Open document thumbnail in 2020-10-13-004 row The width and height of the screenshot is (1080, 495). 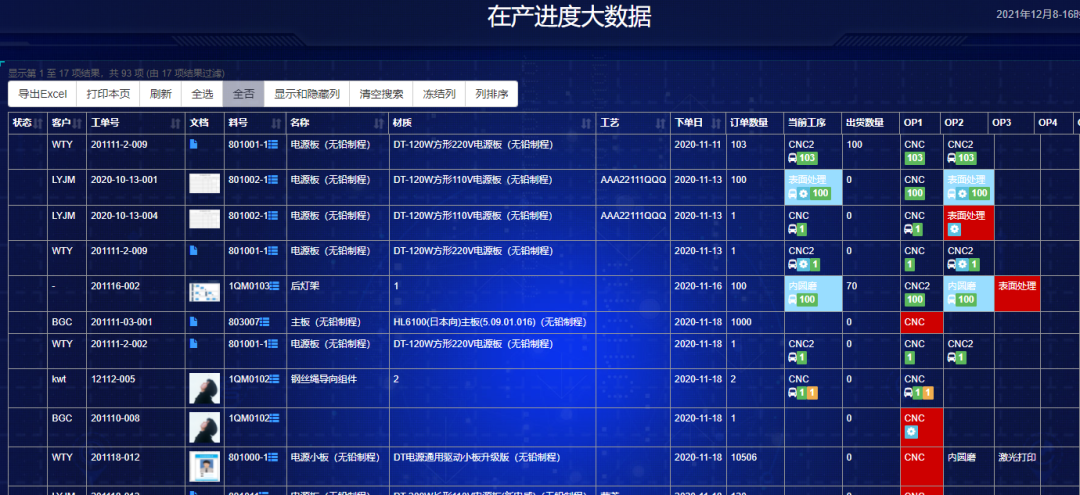pos(205,219)
